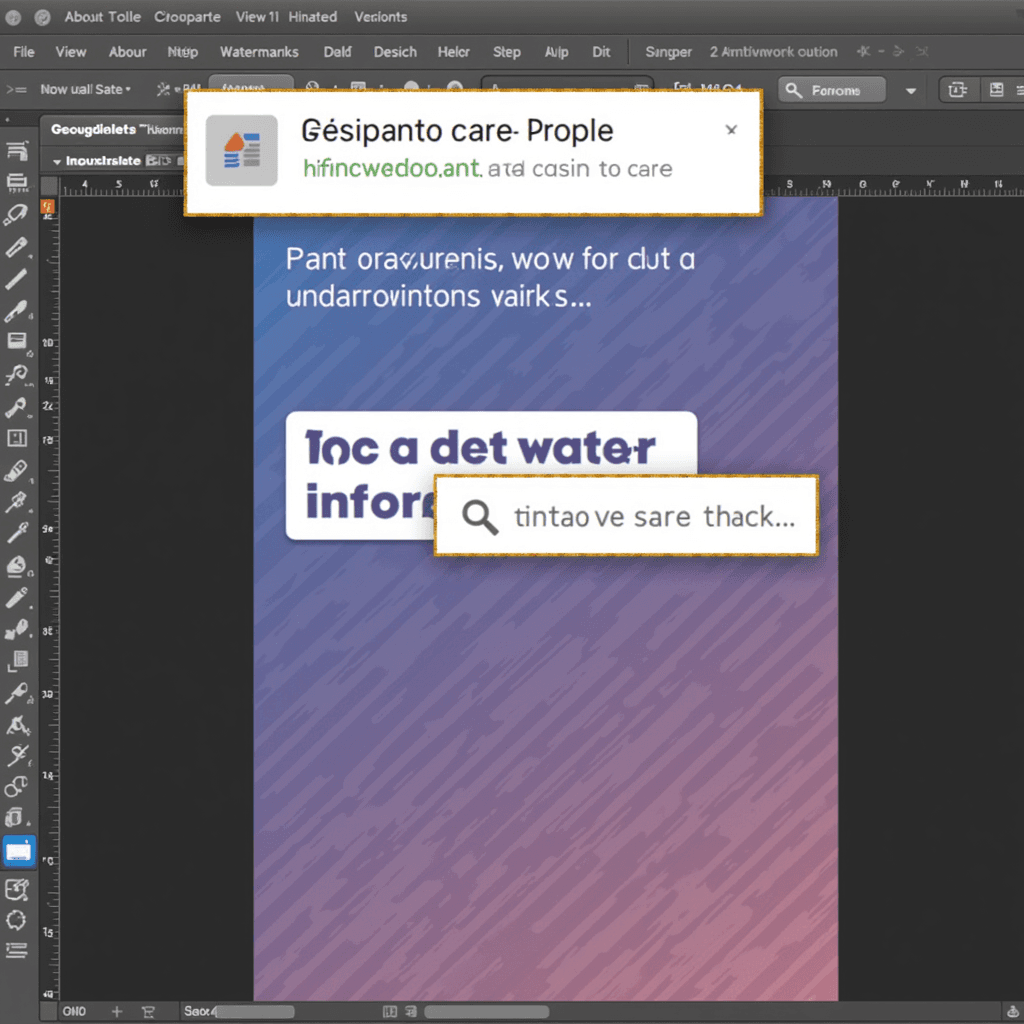Screen dimensions: 1024x1024
Task: Click the app icon in the notification popup
Action: (241, 150)
